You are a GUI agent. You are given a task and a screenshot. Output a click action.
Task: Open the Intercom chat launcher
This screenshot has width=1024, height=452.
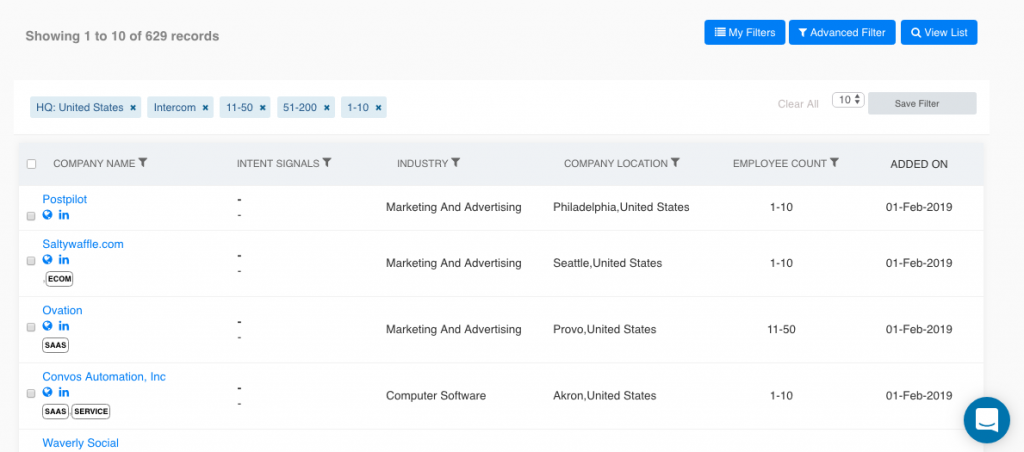pyautogui.click(x=986, y=420)
